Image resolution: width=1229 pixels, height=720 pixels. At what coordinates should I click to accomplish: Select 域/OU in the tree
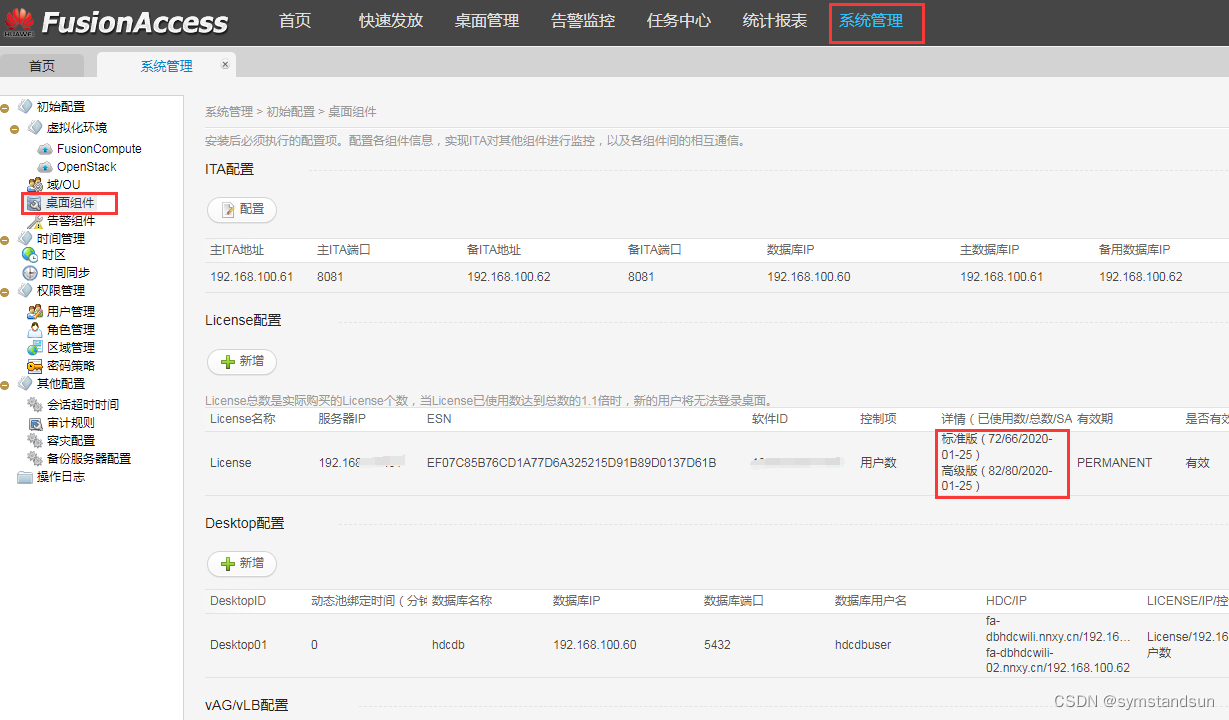click(x=64, y=185)
